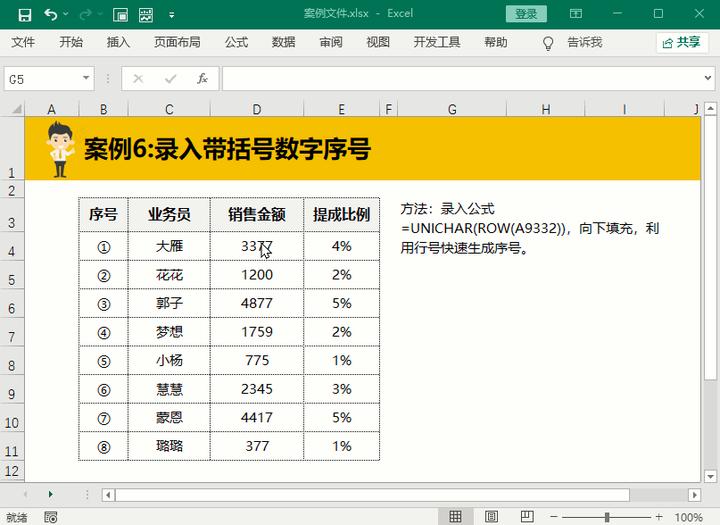Click the cell with name 璐璐
The height and width of the screenshot is (525, 720).
[169, 446]
